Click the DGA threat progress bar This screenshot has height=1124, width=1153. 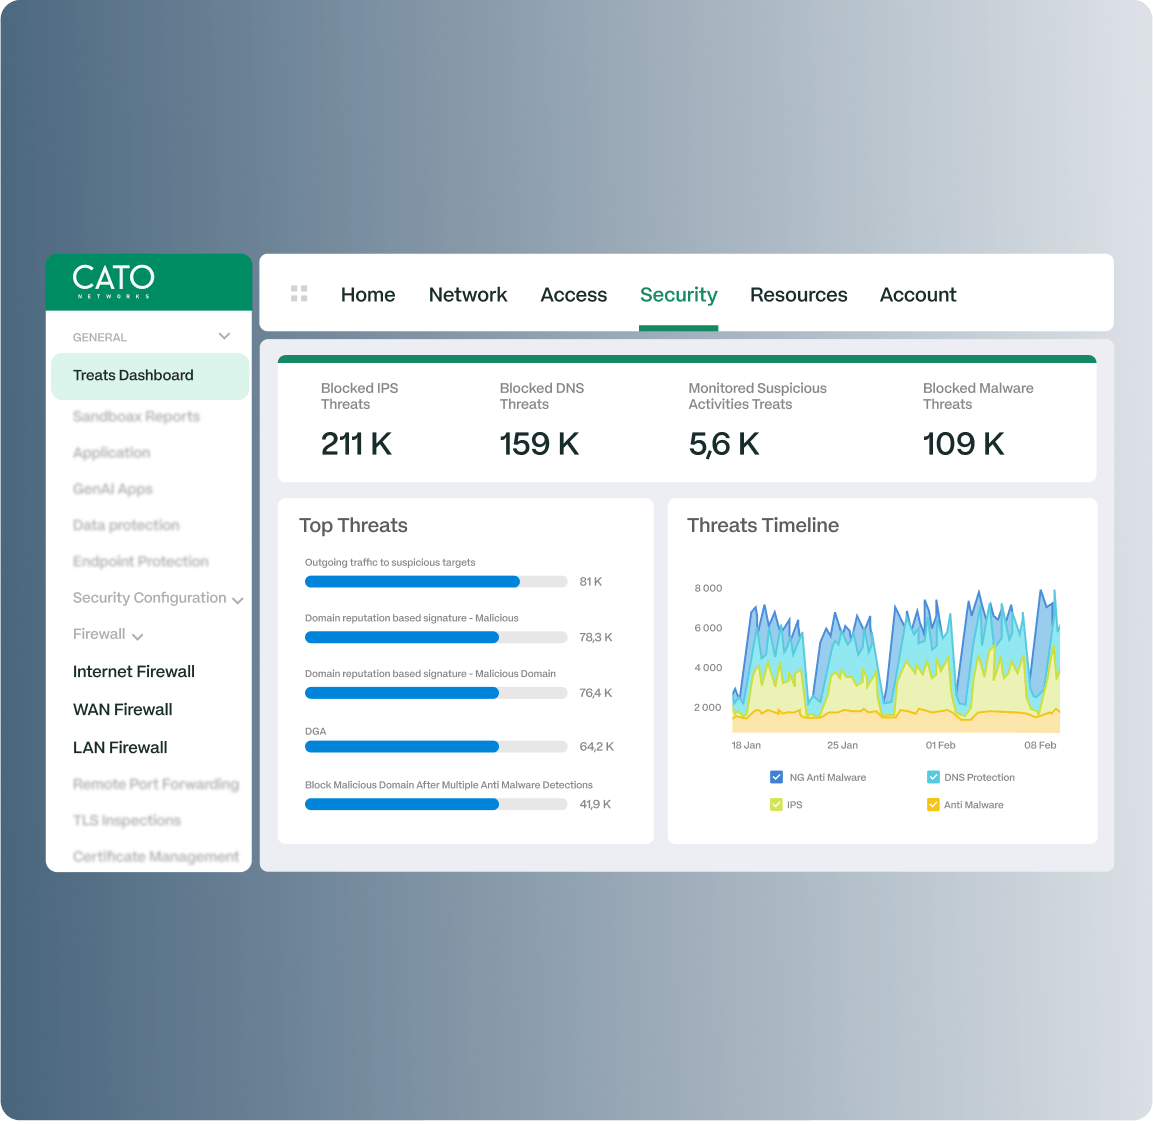tap(436, 747)
